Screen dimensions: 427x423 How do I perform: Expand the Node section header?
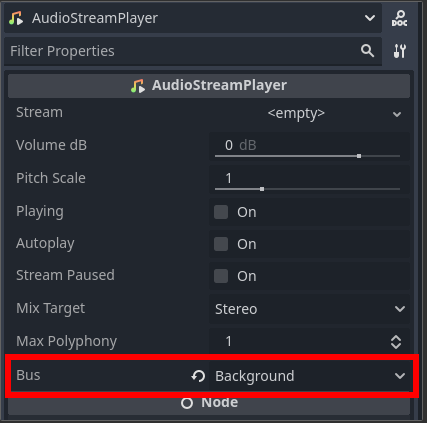pyautogui.click(x=209, y=403)
